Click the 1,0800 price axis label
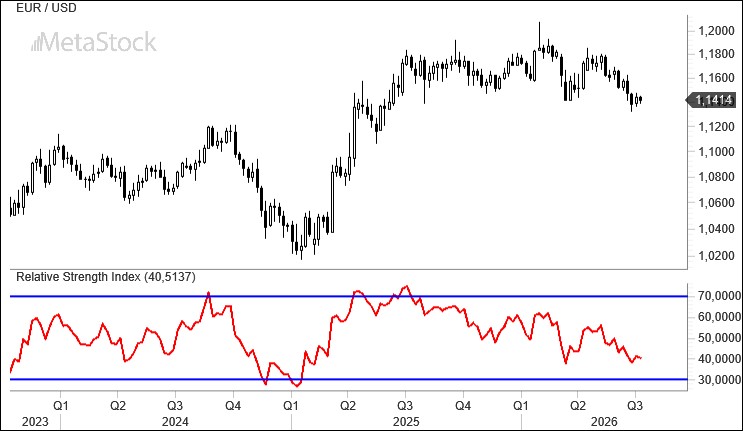The height and width of the screenshot is (431, 743). click(x=716, y=177)
